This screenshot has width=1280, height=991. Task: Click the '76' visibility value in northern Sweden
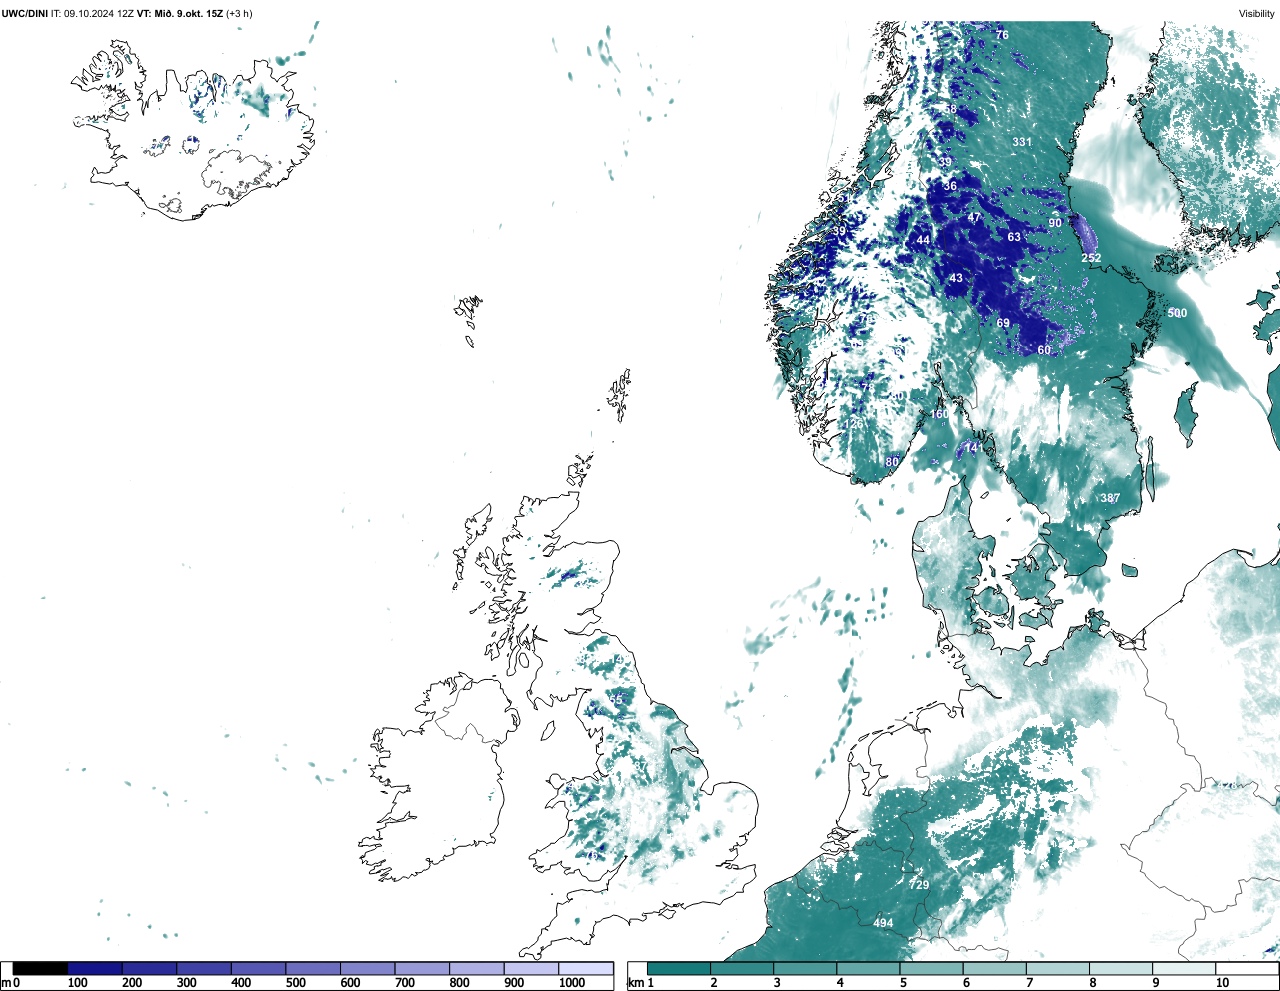(x=1002, y=35)
